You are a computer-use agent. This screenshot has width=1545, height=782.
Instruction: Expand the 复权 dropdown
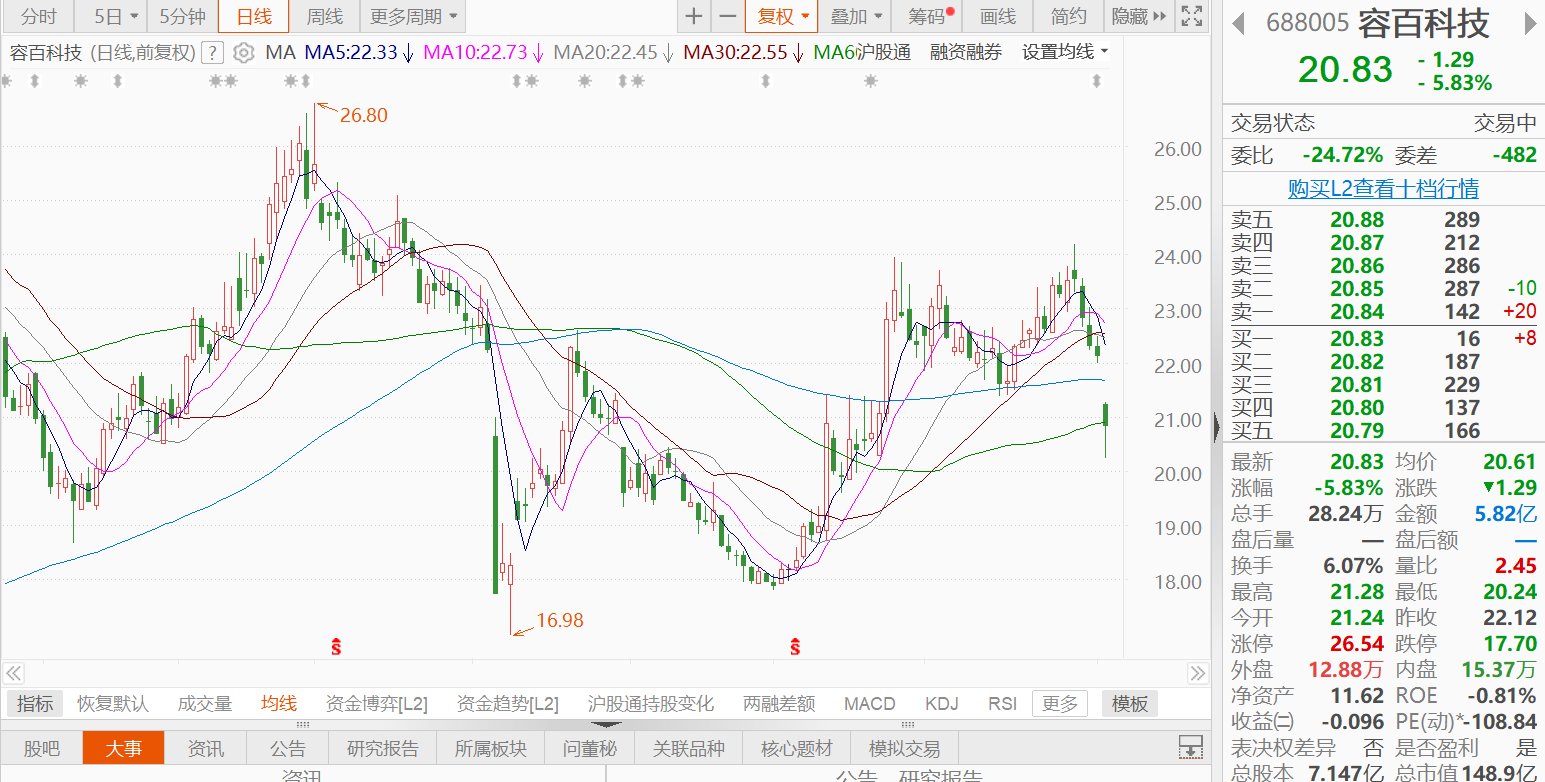click(783, 16)
